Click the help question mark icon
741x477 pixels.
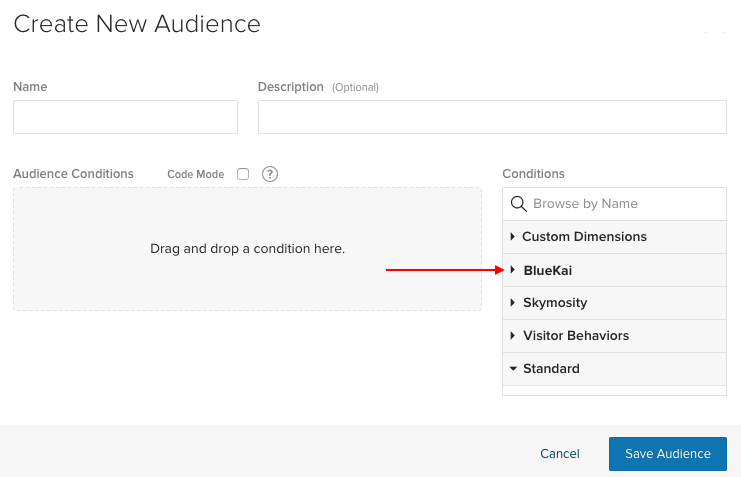click(x=270, y=174)
